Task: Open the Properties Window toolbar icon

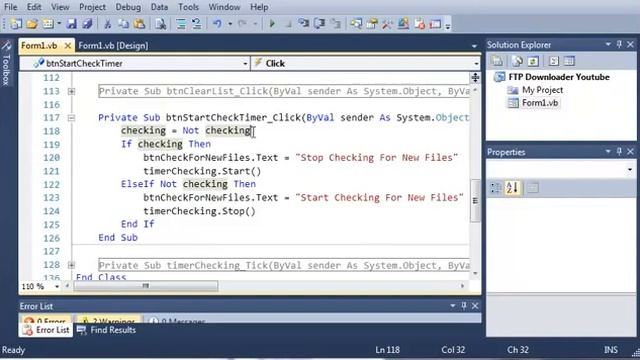Action: [372, 24]
